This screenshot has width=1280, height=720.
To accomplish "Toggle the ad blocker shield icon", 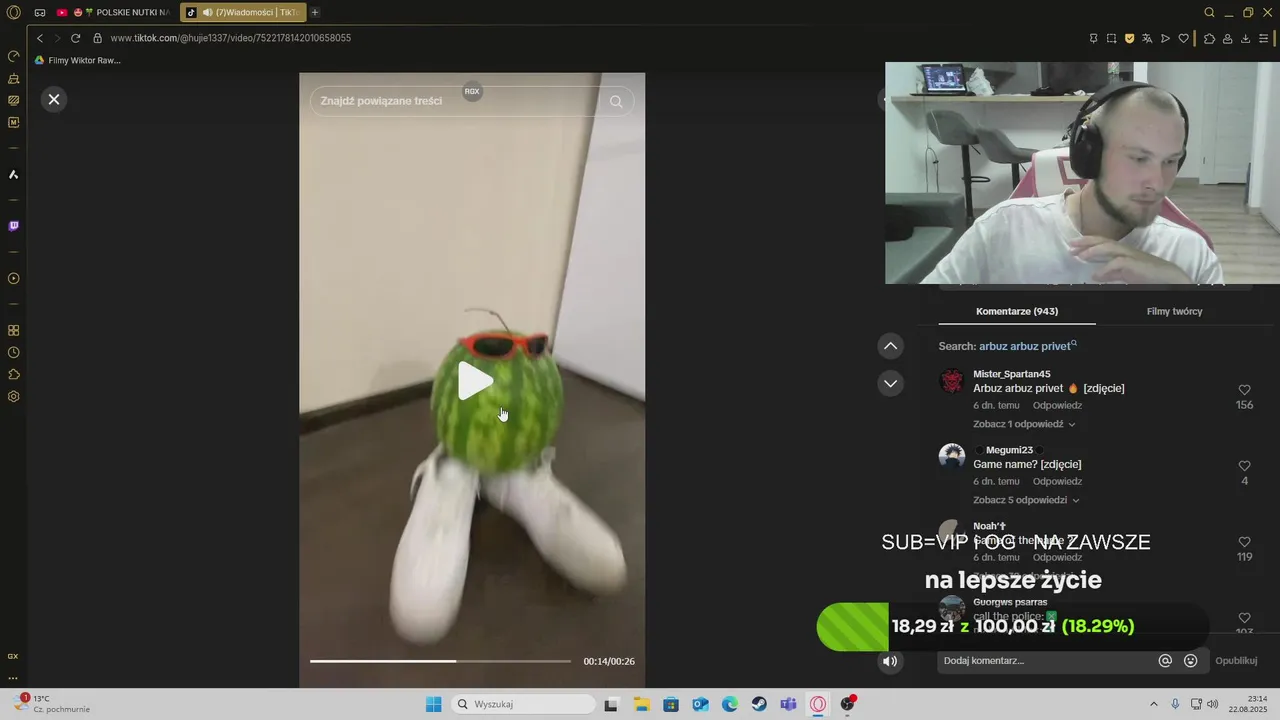I will coord(1130,38).
